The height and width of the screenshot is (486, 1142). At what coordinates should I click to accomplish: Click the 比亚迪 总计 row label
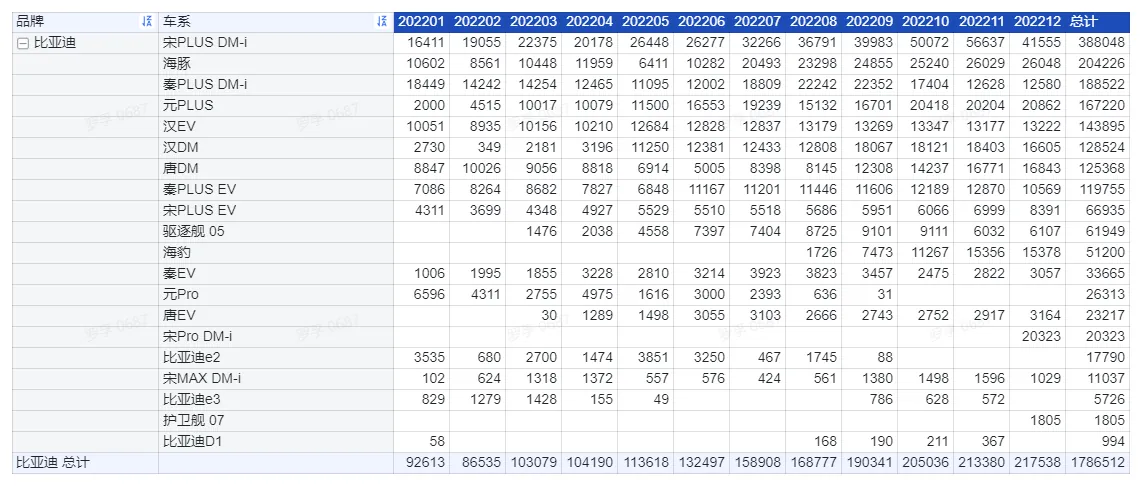[52, 463]
